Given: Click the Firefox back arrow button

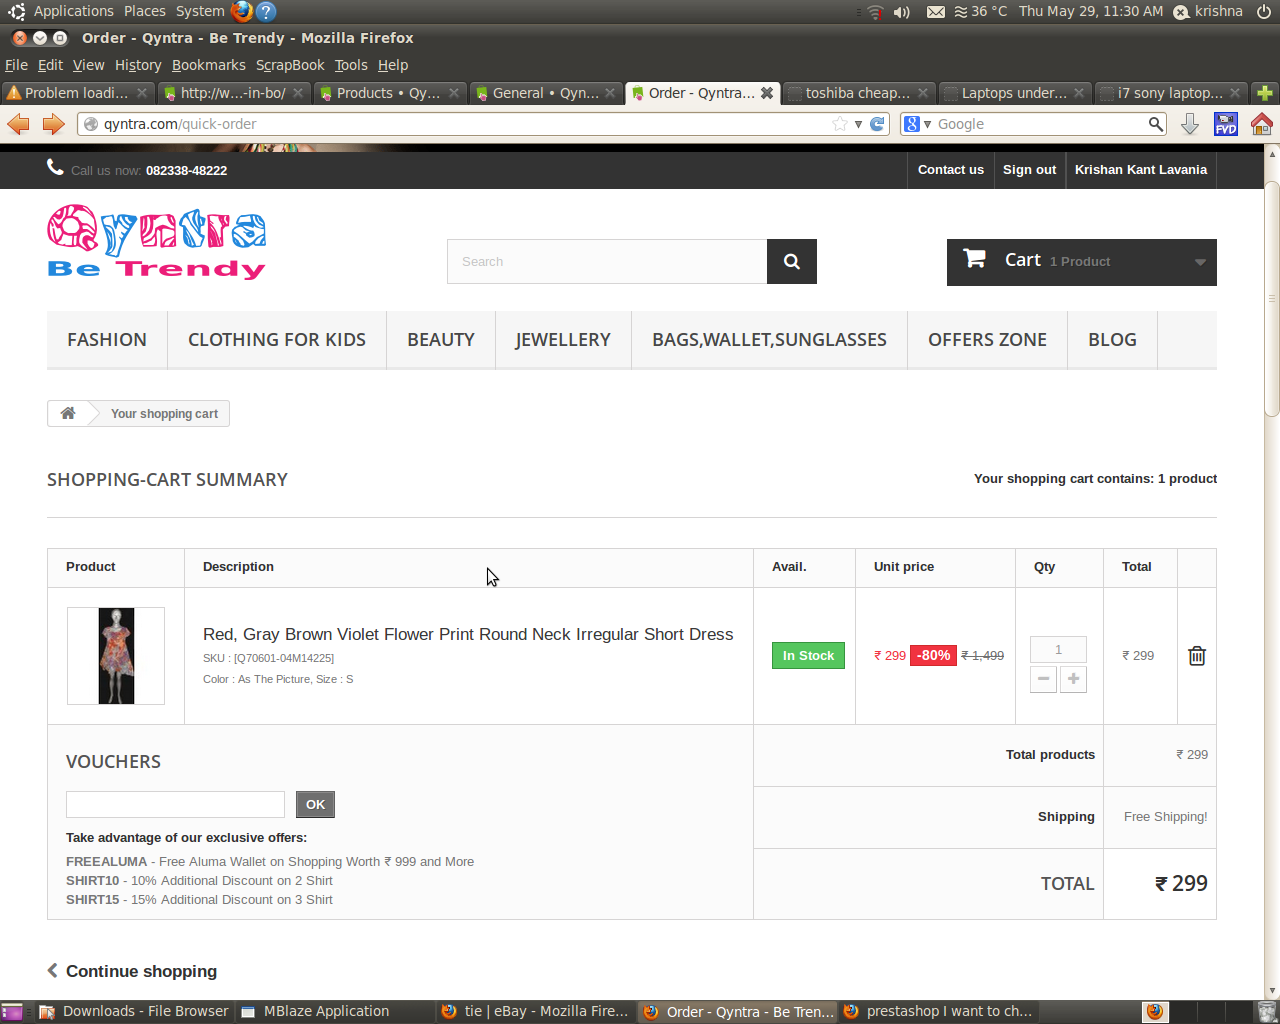Looking at the screenshot, I should tap(18, 124).
